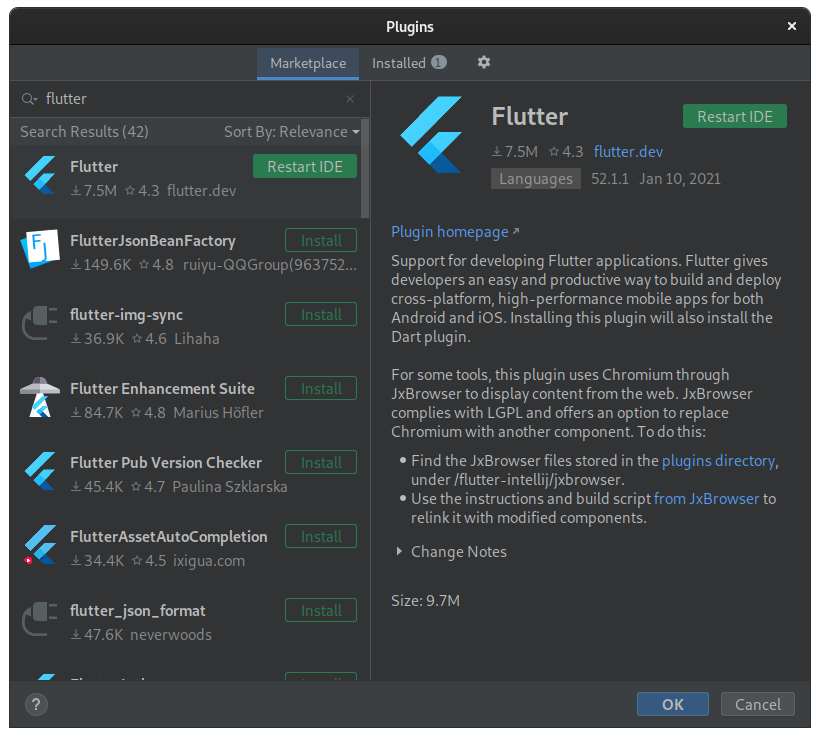Select the flutter-img-sync plugin name
This screenshot has height=737, width=820.
pos(127,315)
